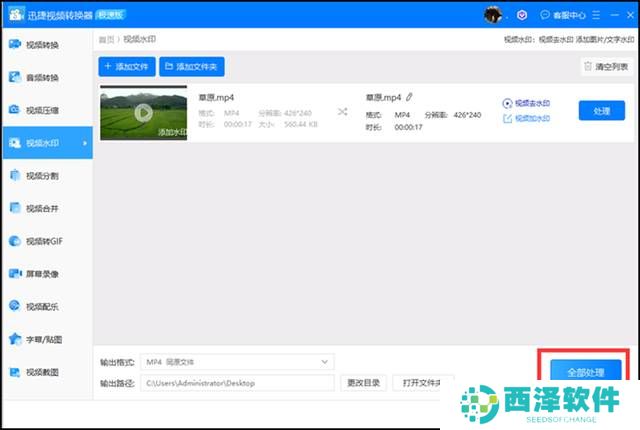Open 屏幕录像 screen recording tool
The width and height of the screenshot is (640, 430).
click(47, 274)
